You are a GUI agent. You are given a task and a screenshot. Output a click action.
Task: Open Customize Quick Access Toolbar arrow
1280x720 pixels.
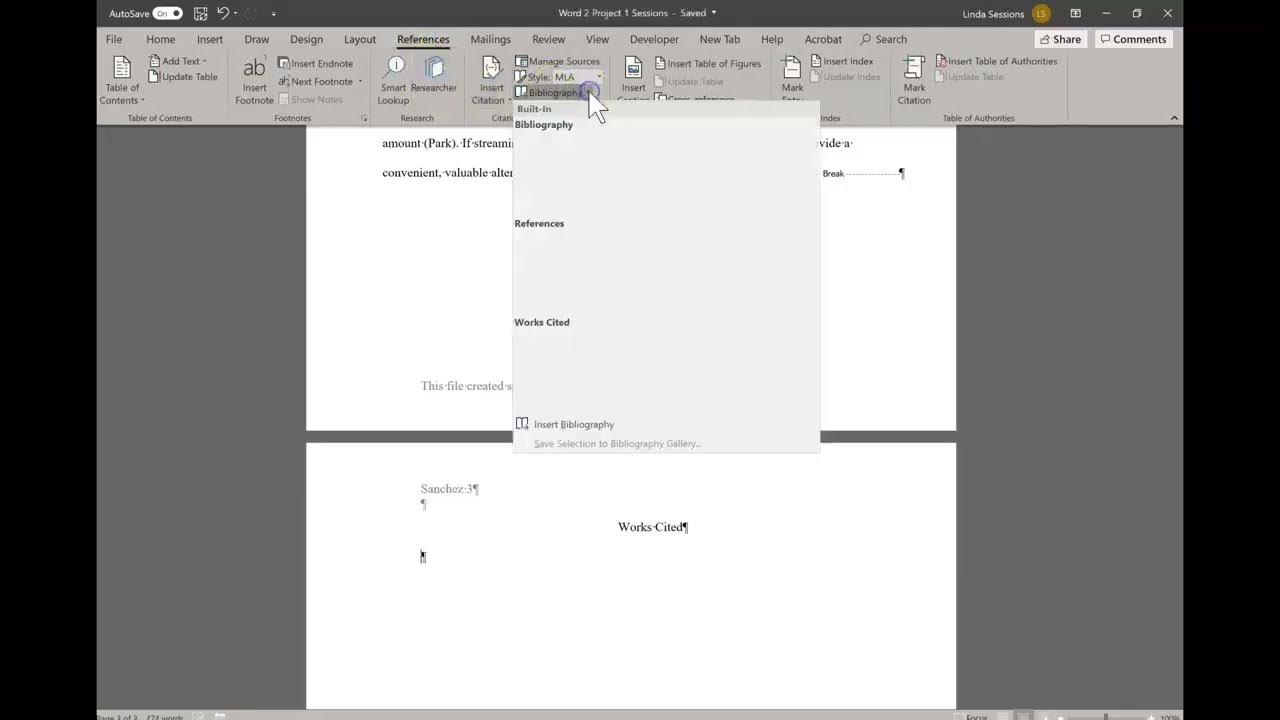click(x=273, y=14)
